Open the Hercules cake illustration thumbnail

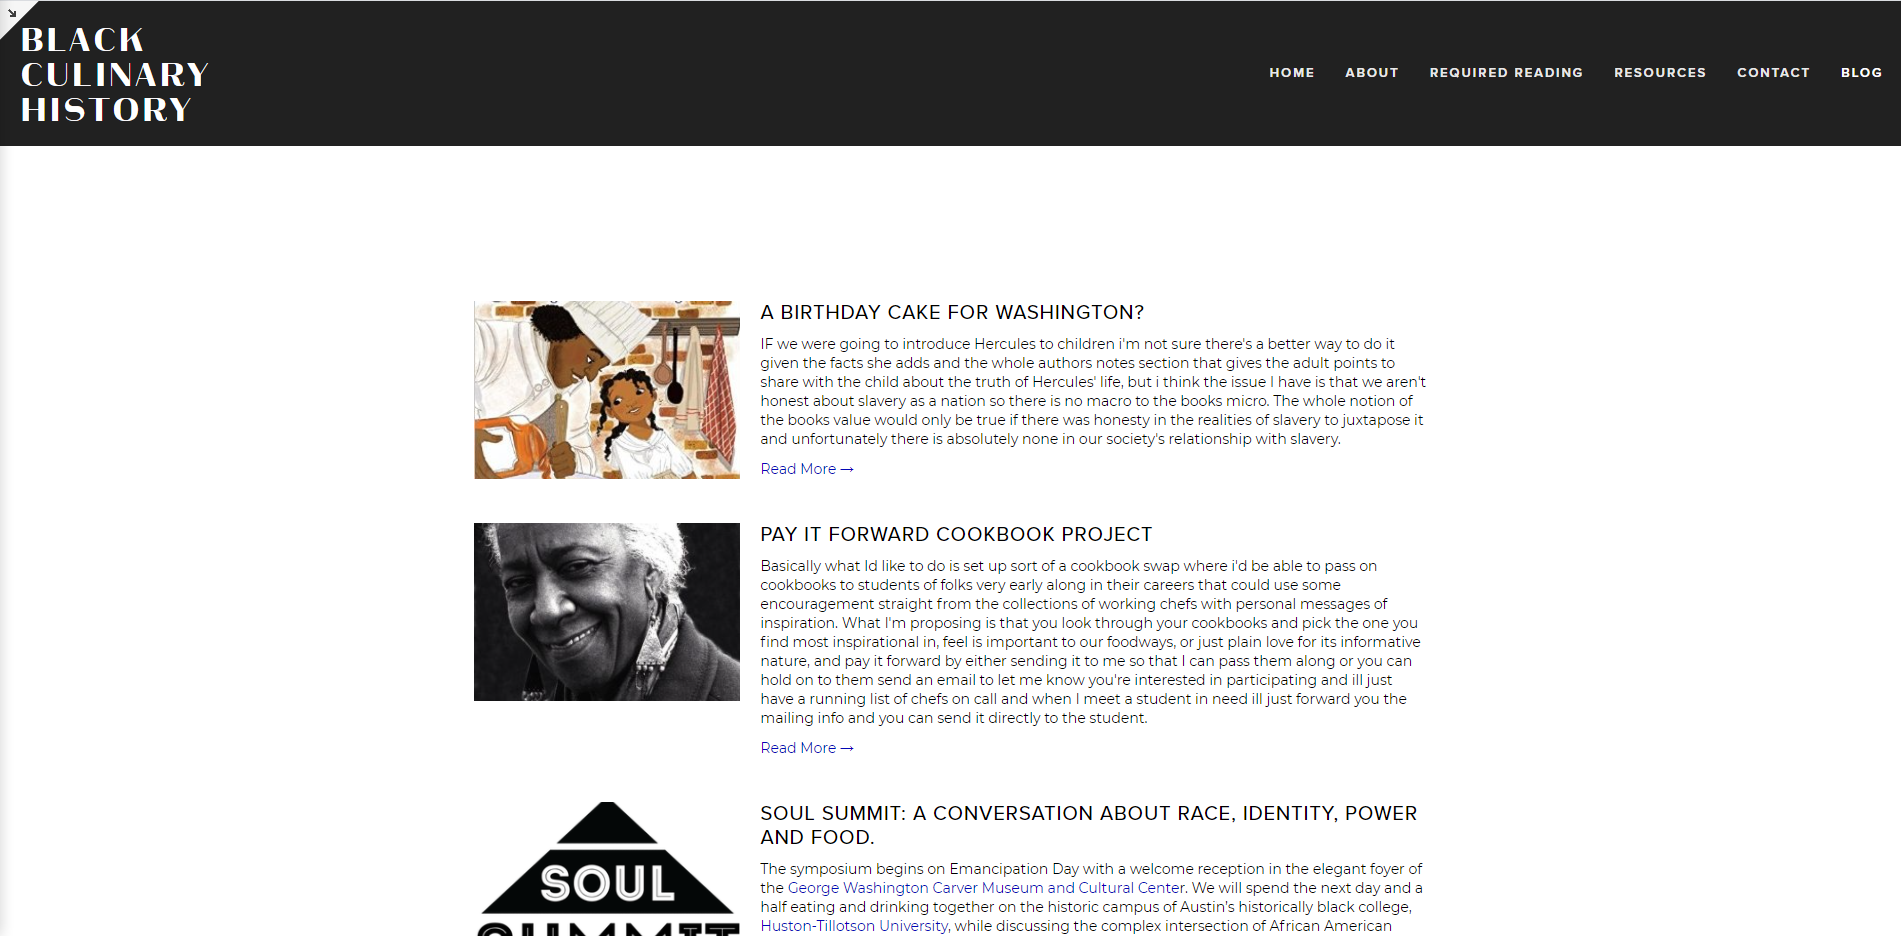click(607, 390)
